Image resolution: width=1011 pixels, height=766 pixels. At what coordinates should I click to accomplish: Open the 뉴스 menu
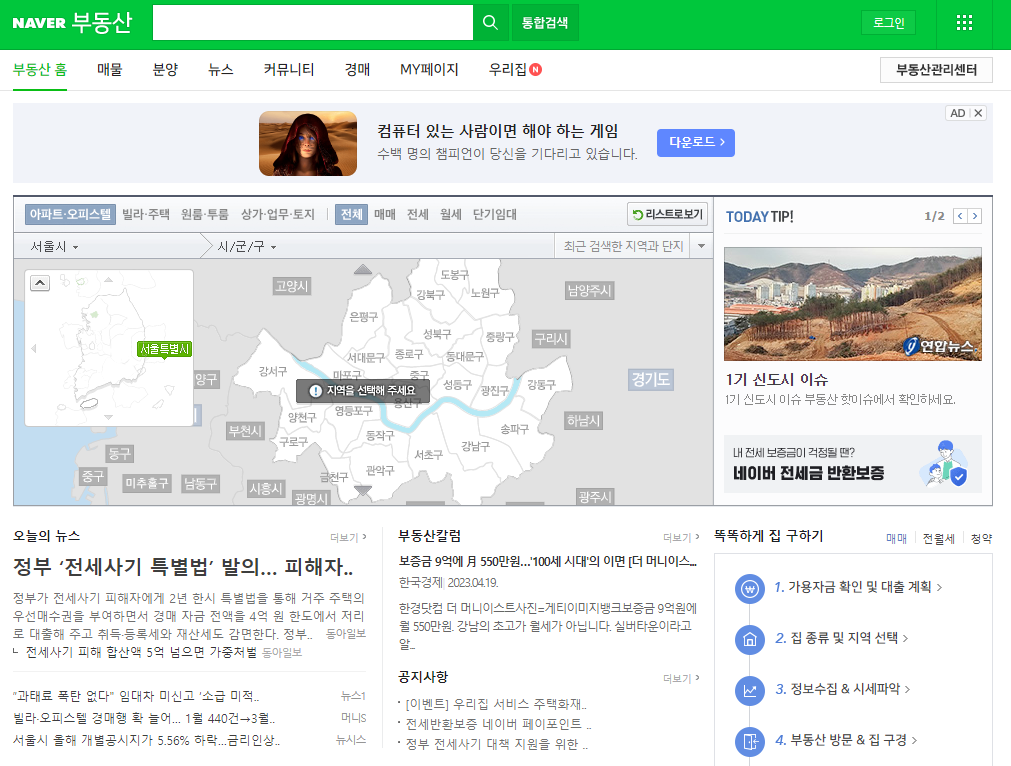point(221,70)
